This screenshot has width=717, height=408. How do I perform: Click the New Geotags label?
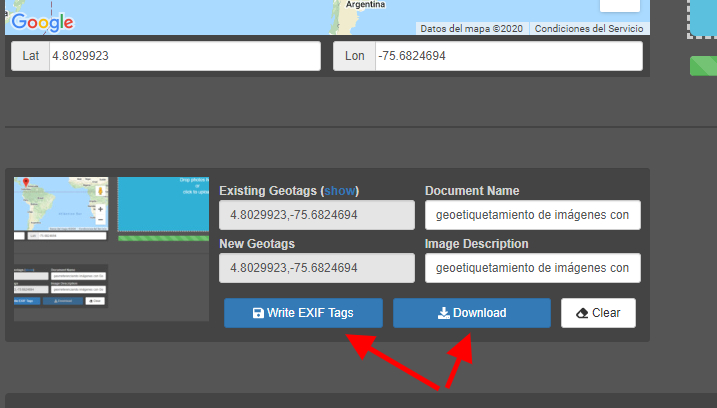257,244
